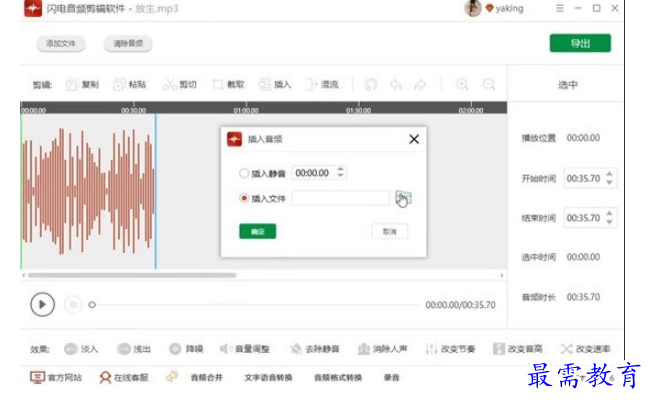
Task: Increase the silence duration stepper in dialog
Action: pos(340,169)
